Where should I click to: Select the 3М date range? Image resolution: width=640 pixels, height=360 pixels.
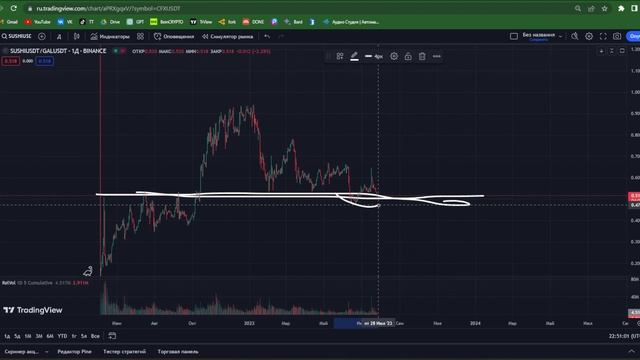tap(39, 336)
